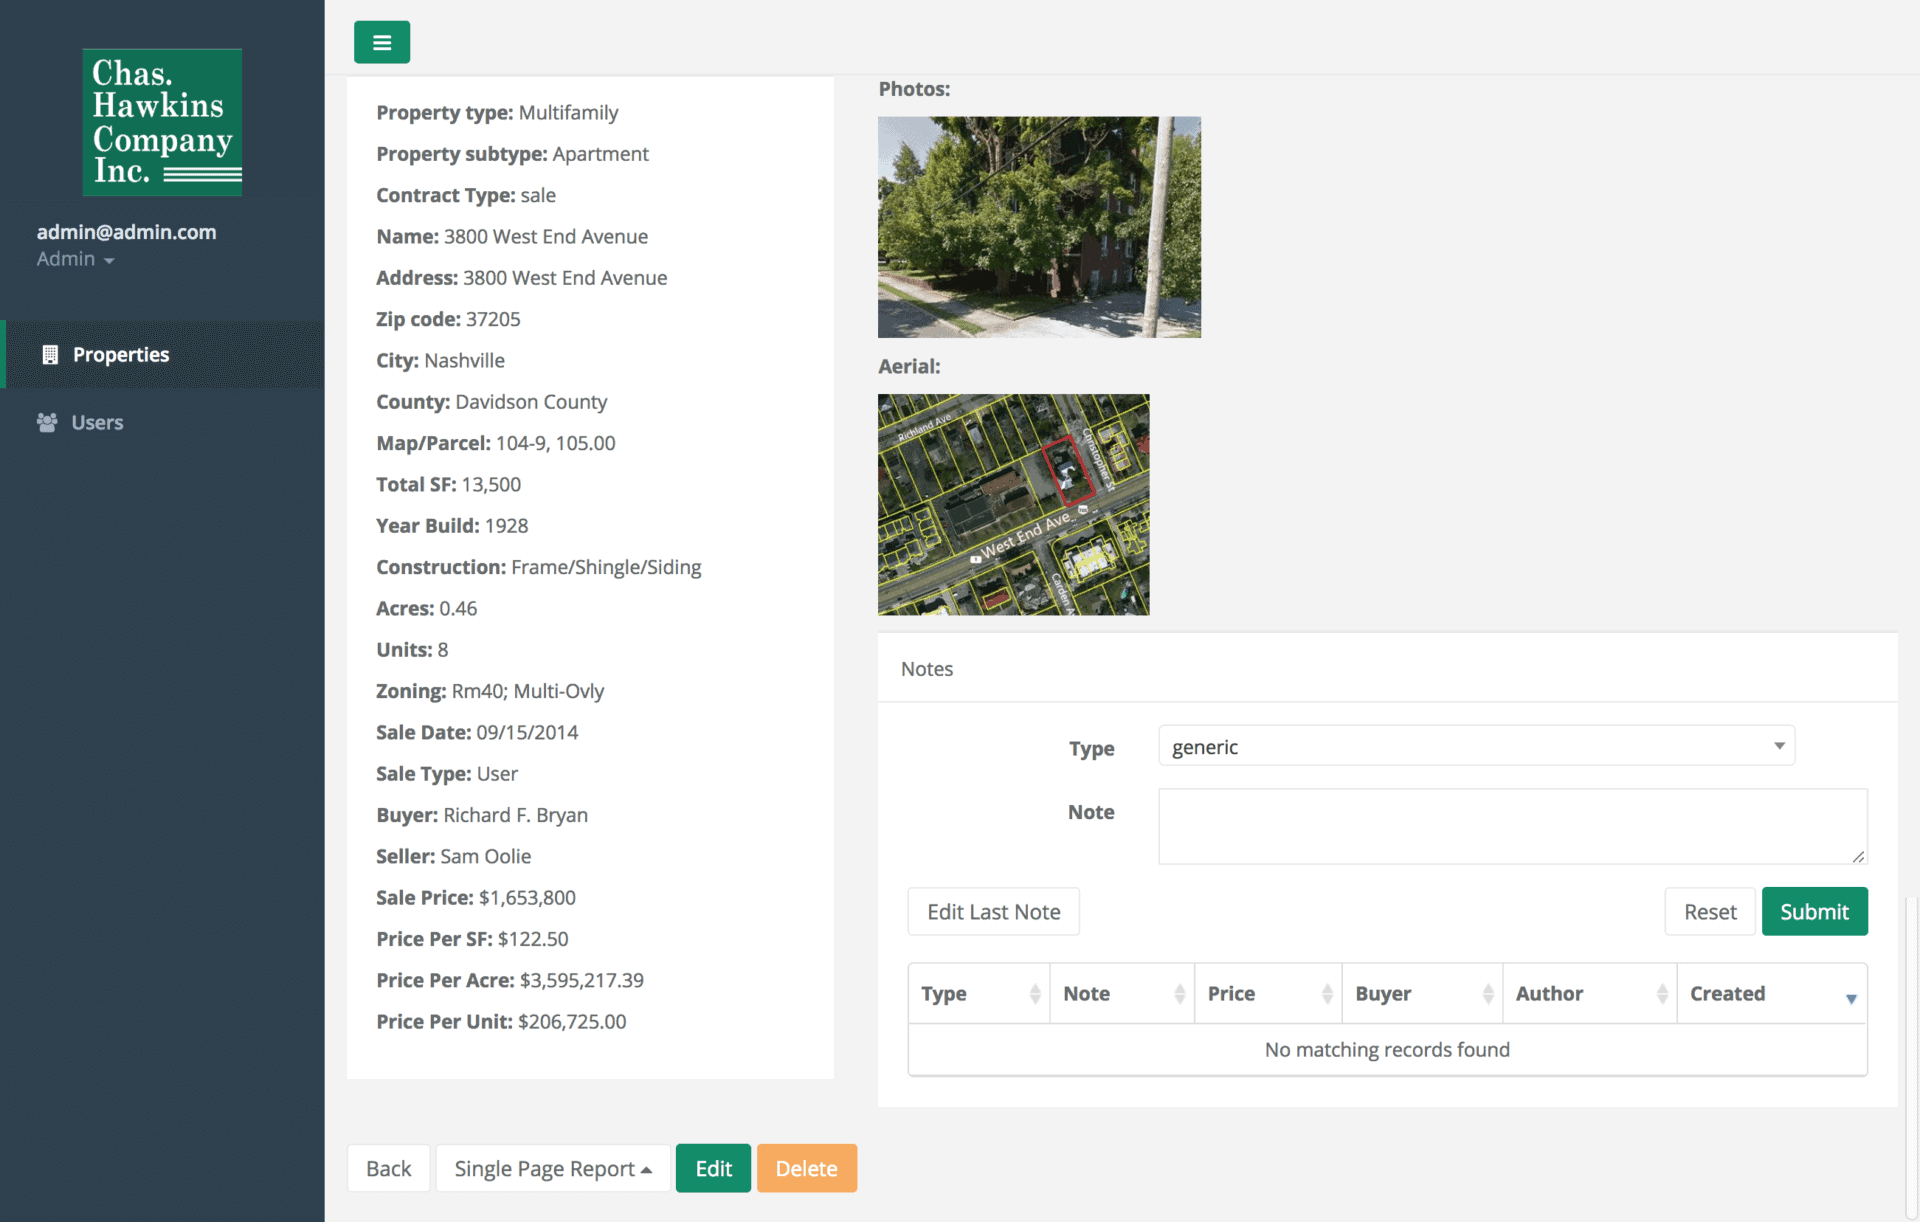This screenshot has width=1920, height=1222.
Task: Open the aerial parcel map thumbnail
Action: pos(1013,504)
